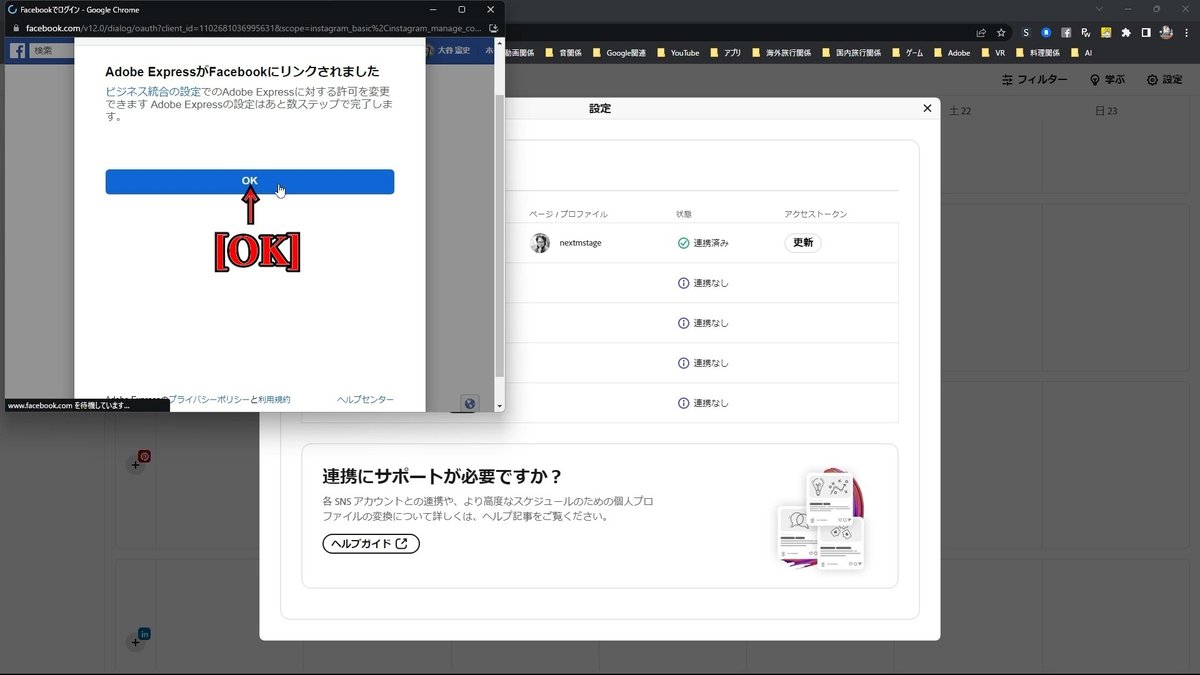Image resolution: width=1200 pixels, height=675 pixels.
Task: Click the S extension icon
Action: 1026,32
